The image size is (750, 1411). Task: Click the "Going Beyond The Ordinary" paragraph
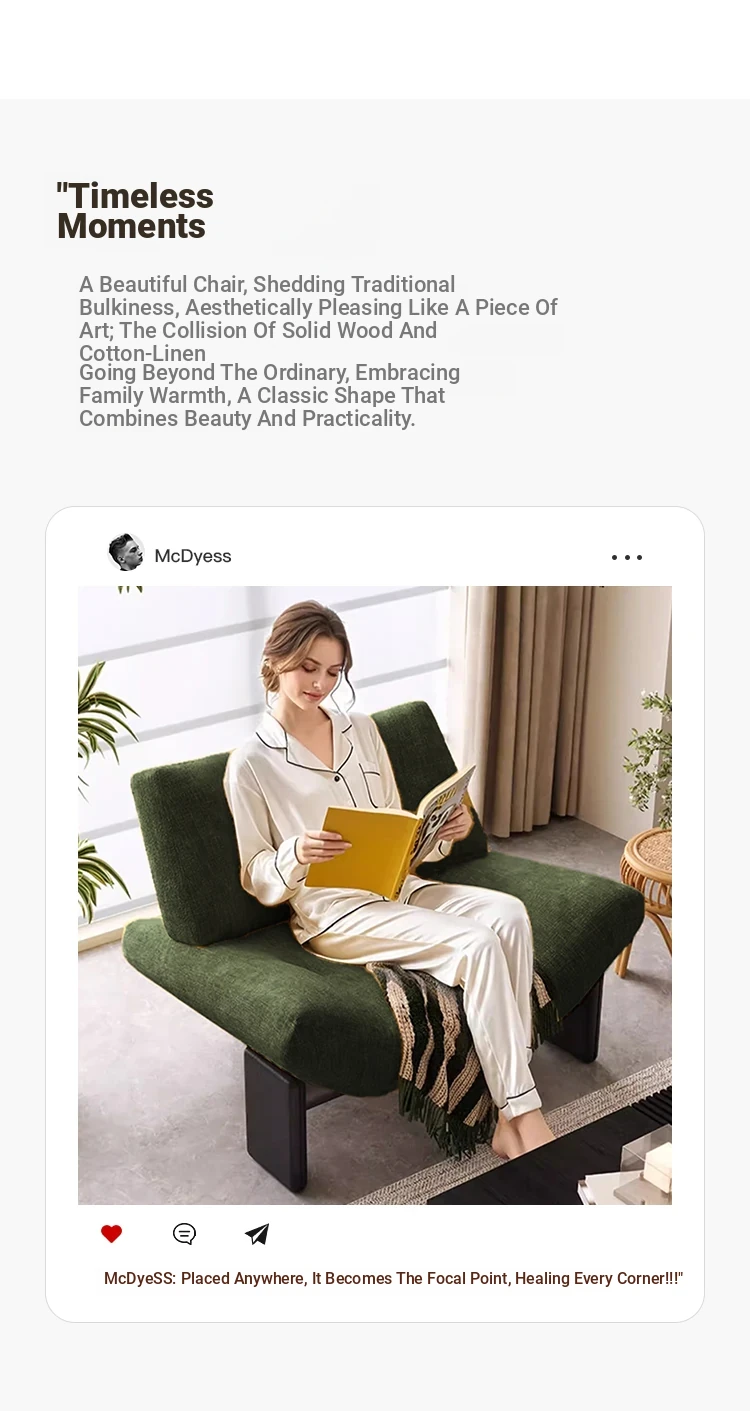pos(270,395)
